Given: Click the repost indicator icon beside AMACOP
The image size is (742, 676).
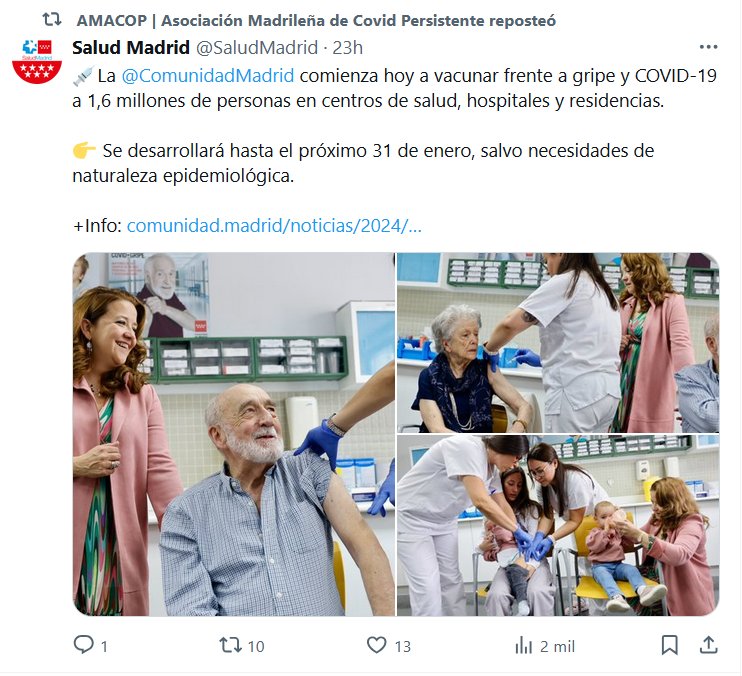Looking at the screenshot, I should 52,19.
